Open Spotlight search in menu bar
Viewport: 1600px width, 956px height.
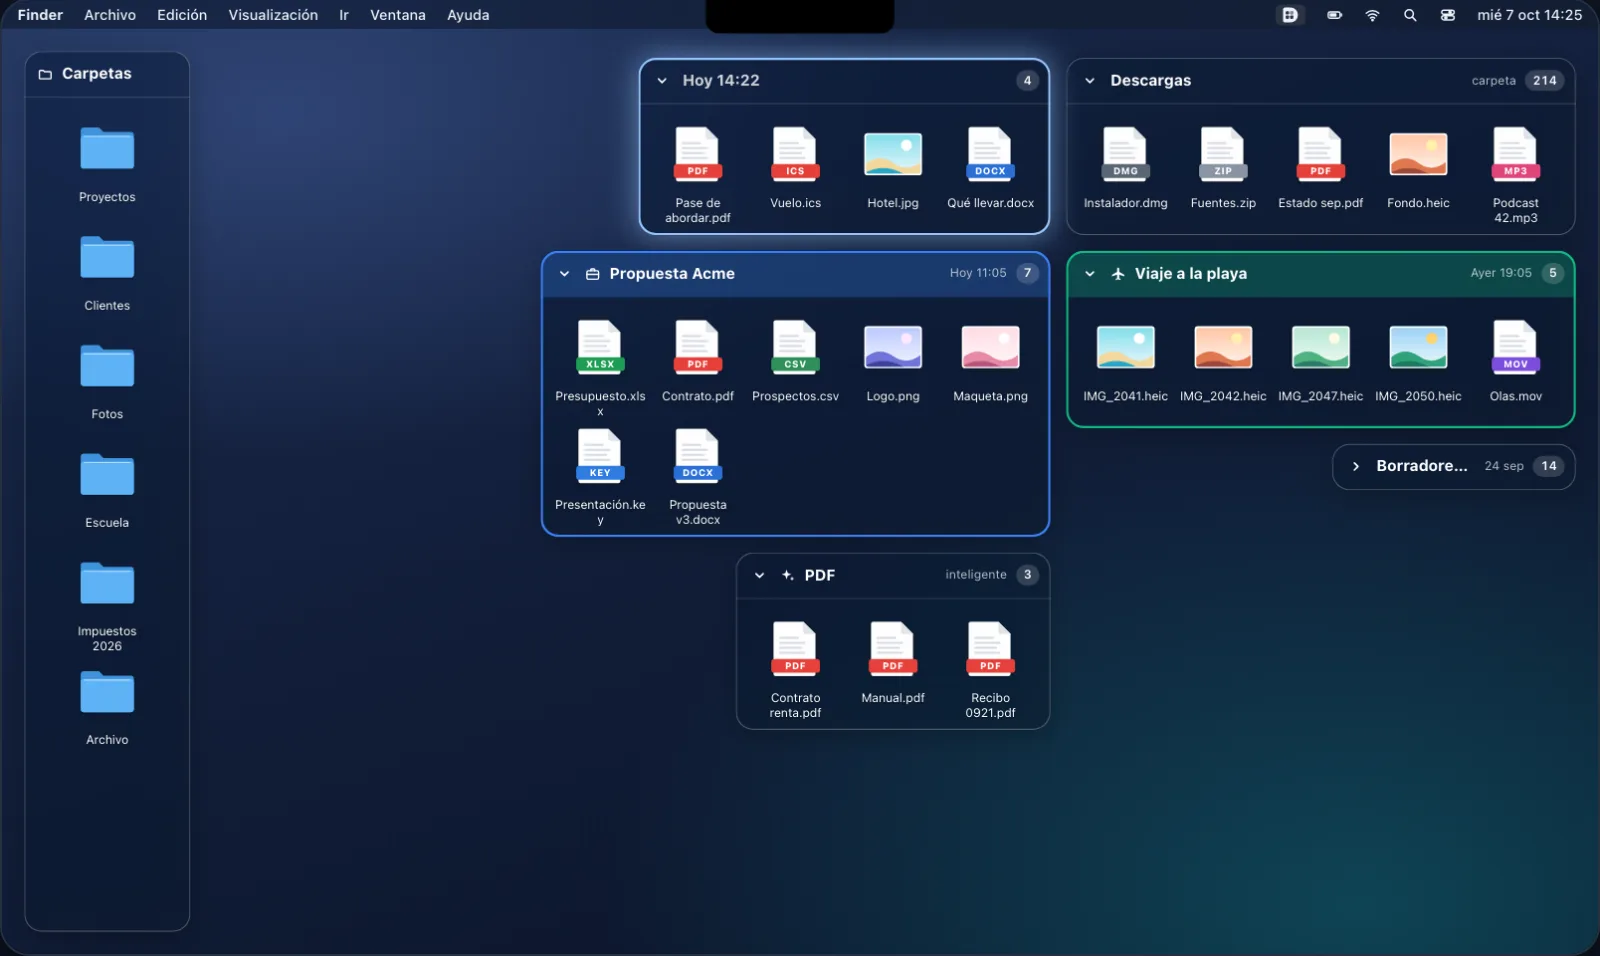pyautogui.click(x=1410, y=15)
